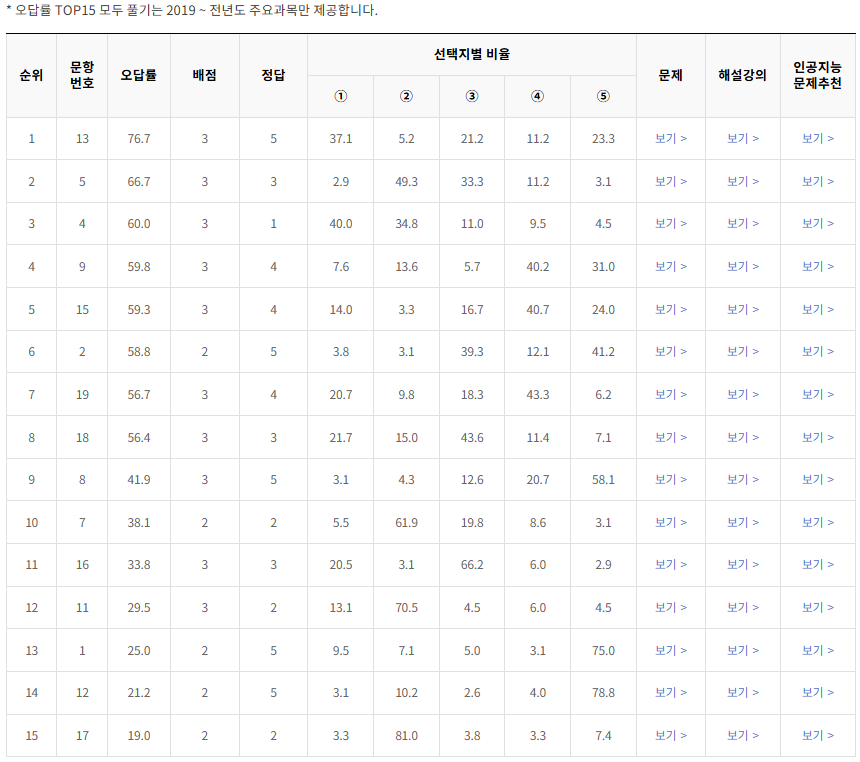This screenshot has width=860, height=762.
Task: Open explanation lecture for question number 8
Action: click(x=743, y=479)
